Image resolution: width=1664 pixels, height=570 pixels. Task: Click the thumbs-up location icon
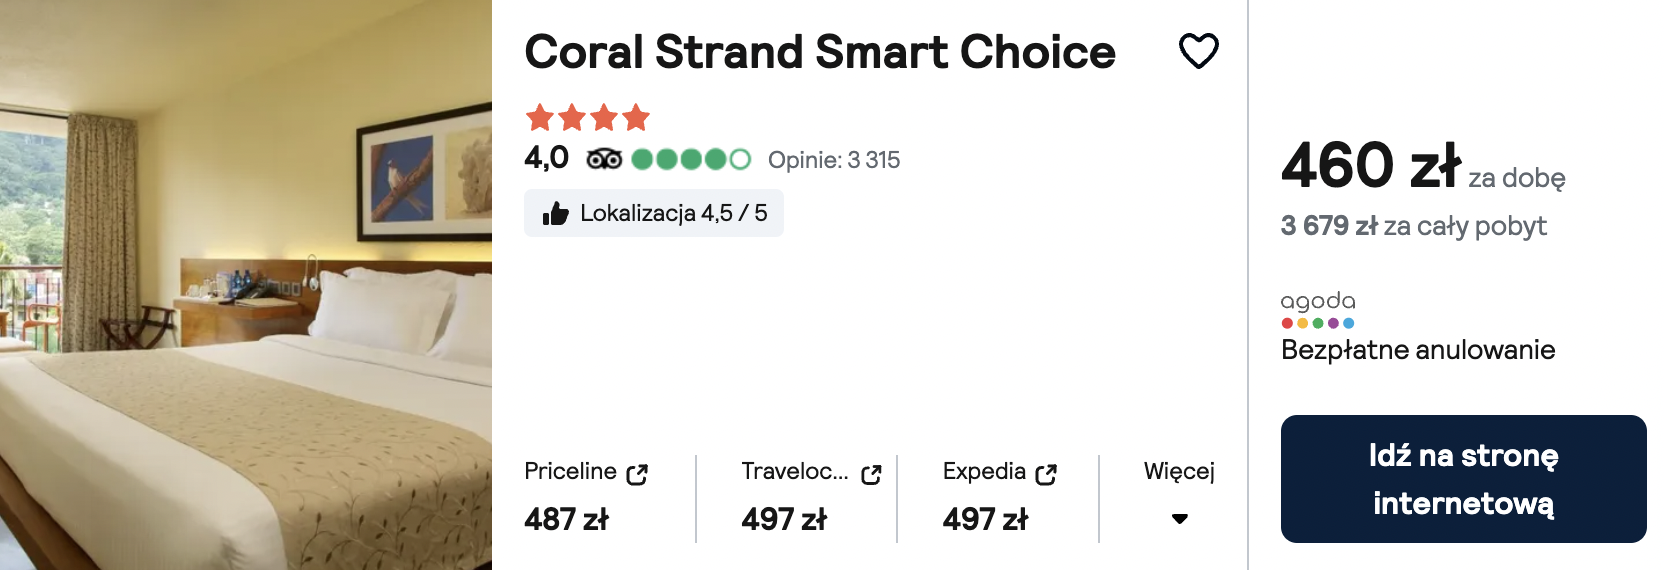(x=555, y=213)
